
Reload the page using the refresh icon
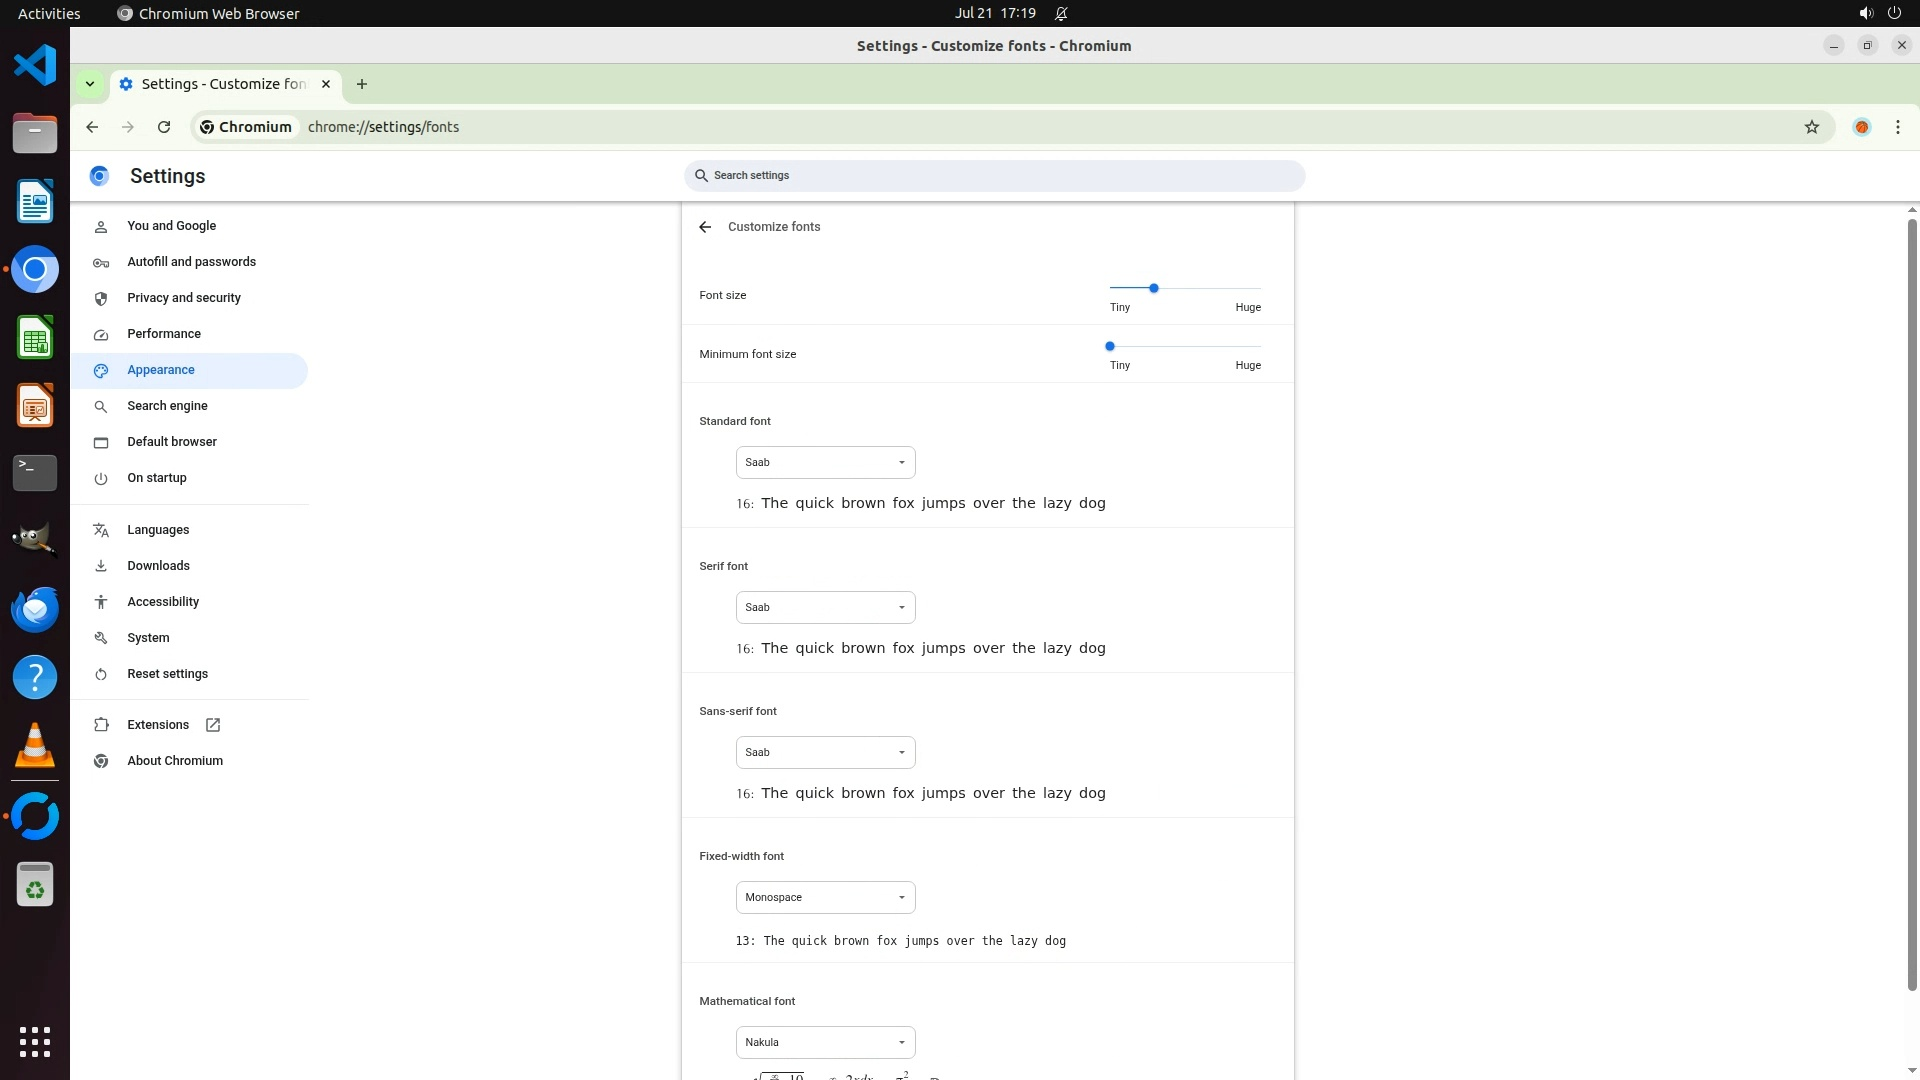[x=164, y=127]
